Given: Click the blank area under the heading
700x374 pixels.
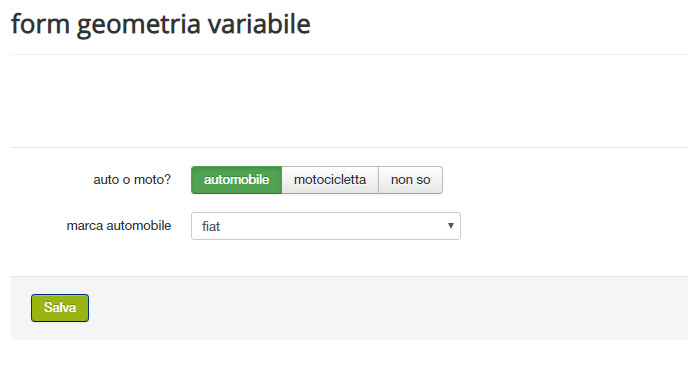Looking at the screenshot, I should 349,101.
